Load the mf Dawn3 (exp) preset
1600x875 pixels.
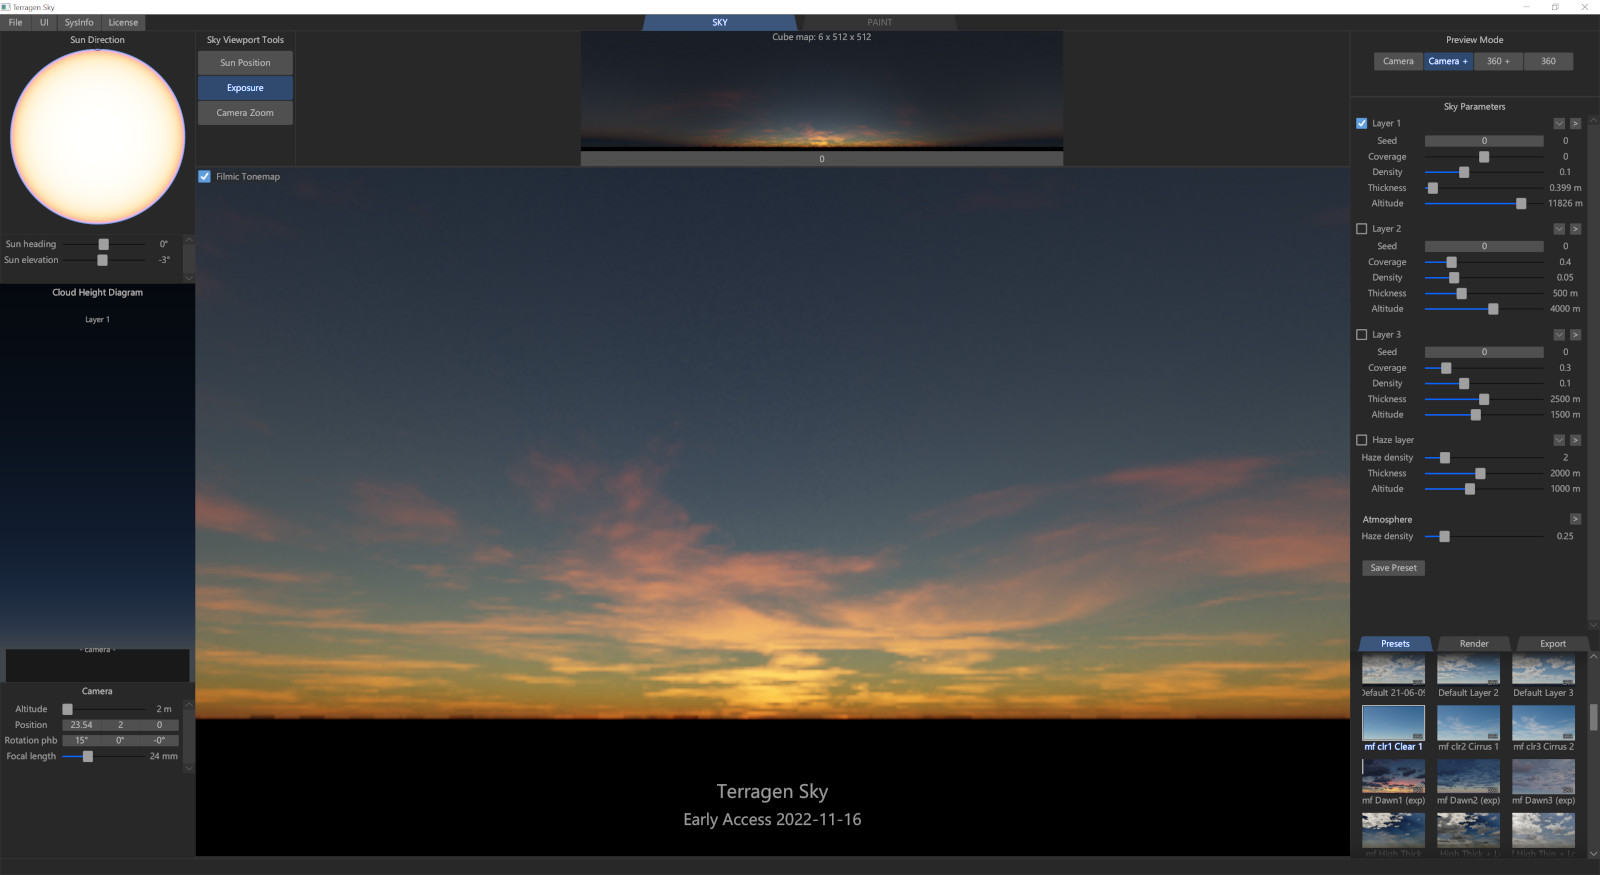coord(1543,777)
